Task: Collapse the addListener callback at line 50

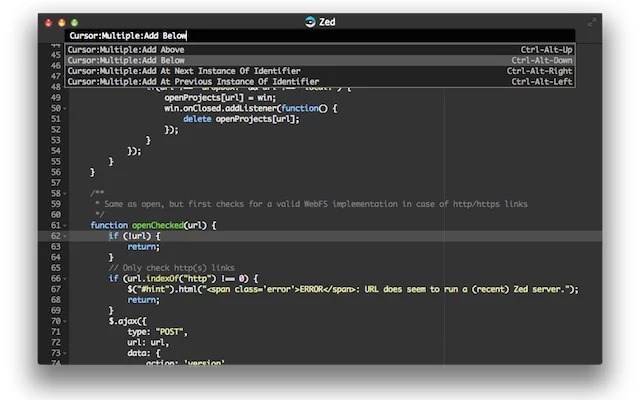Action: pos(66,108)
